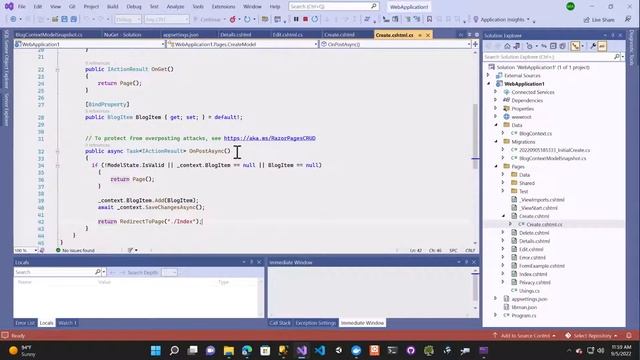Switch to Details.cshtml tab
This screenshot has height=360, width=640.
[236, 35]
